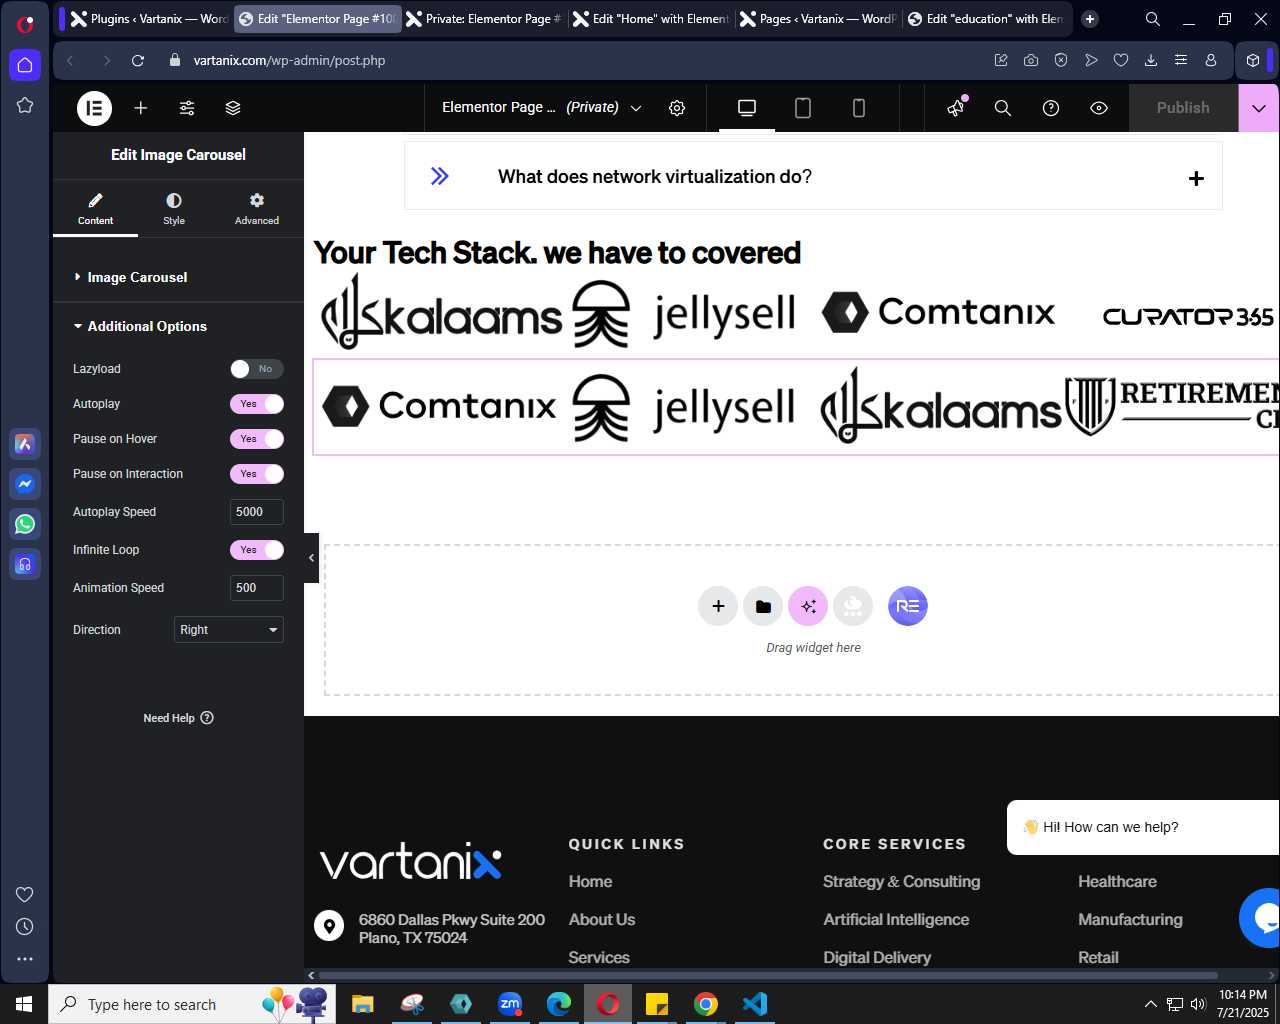This screenshot has height=1024, width=1280.
Task: Open the Elementor Page document dropdown
Action: 542,107
